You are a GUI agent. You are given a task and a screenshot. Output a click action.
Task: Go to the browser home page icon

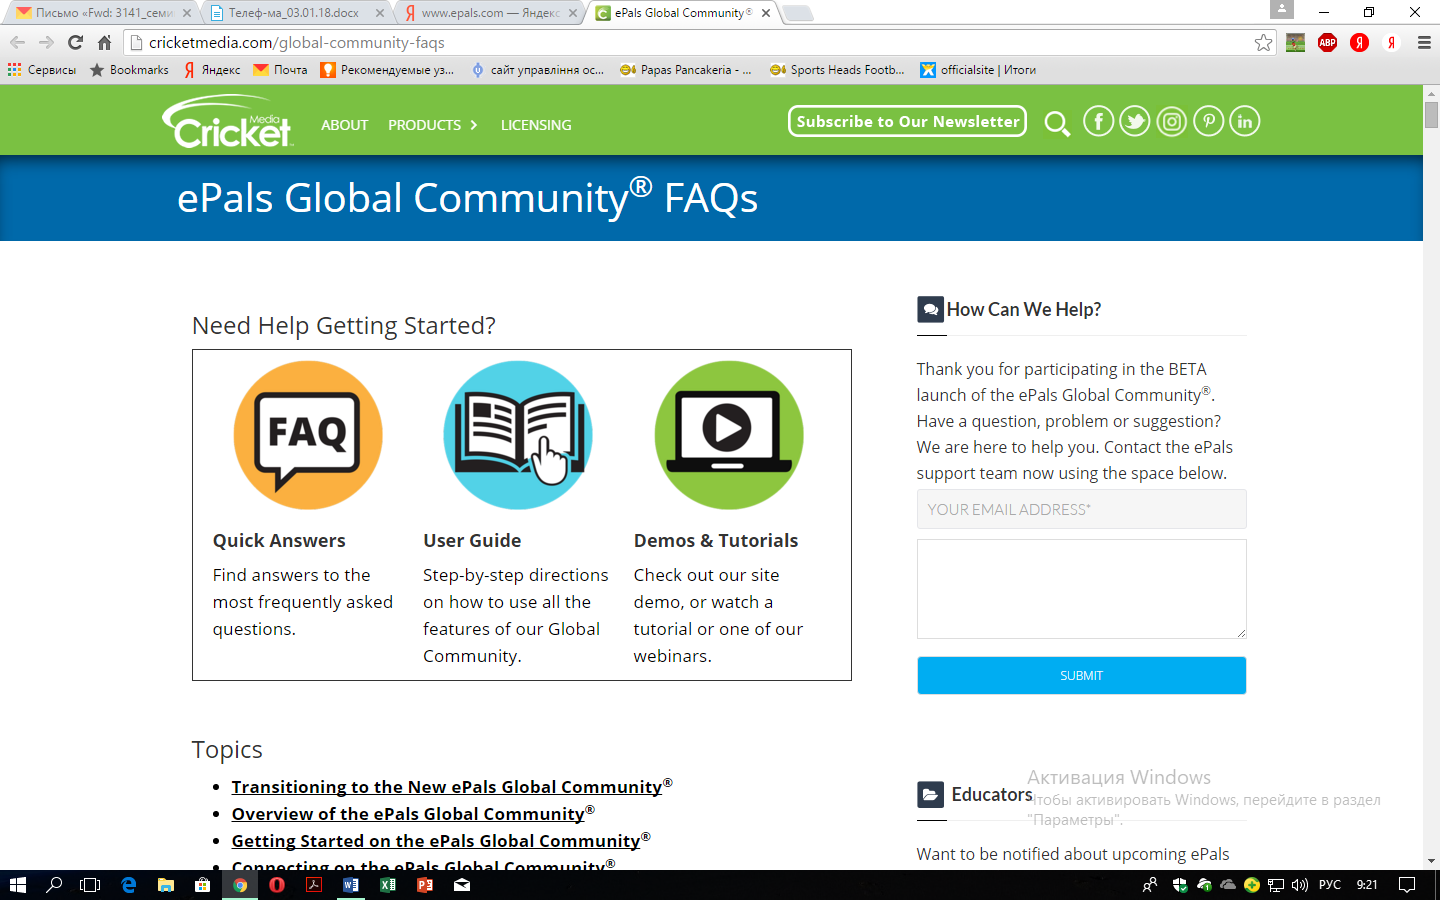104,42
